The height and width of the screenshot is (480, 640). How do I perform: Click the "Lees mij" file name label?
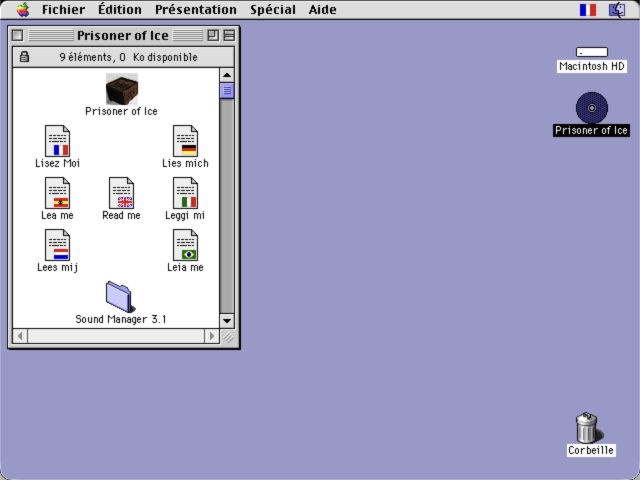58,267
